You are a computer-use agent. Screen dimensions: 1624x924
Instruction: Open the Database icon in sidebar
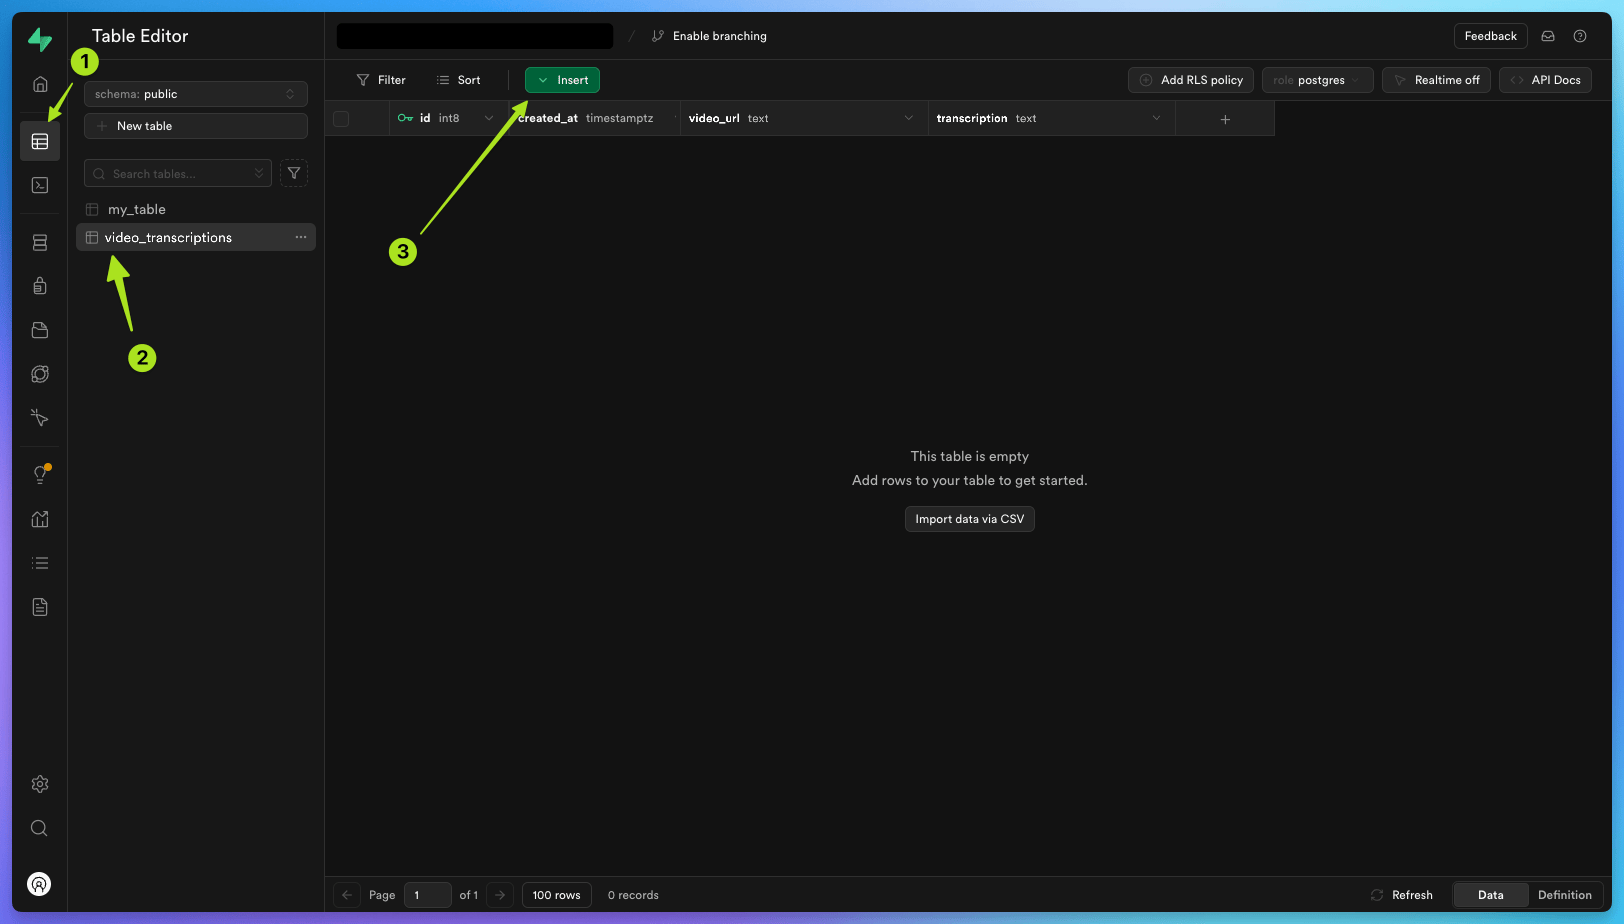tap(40, 243)
